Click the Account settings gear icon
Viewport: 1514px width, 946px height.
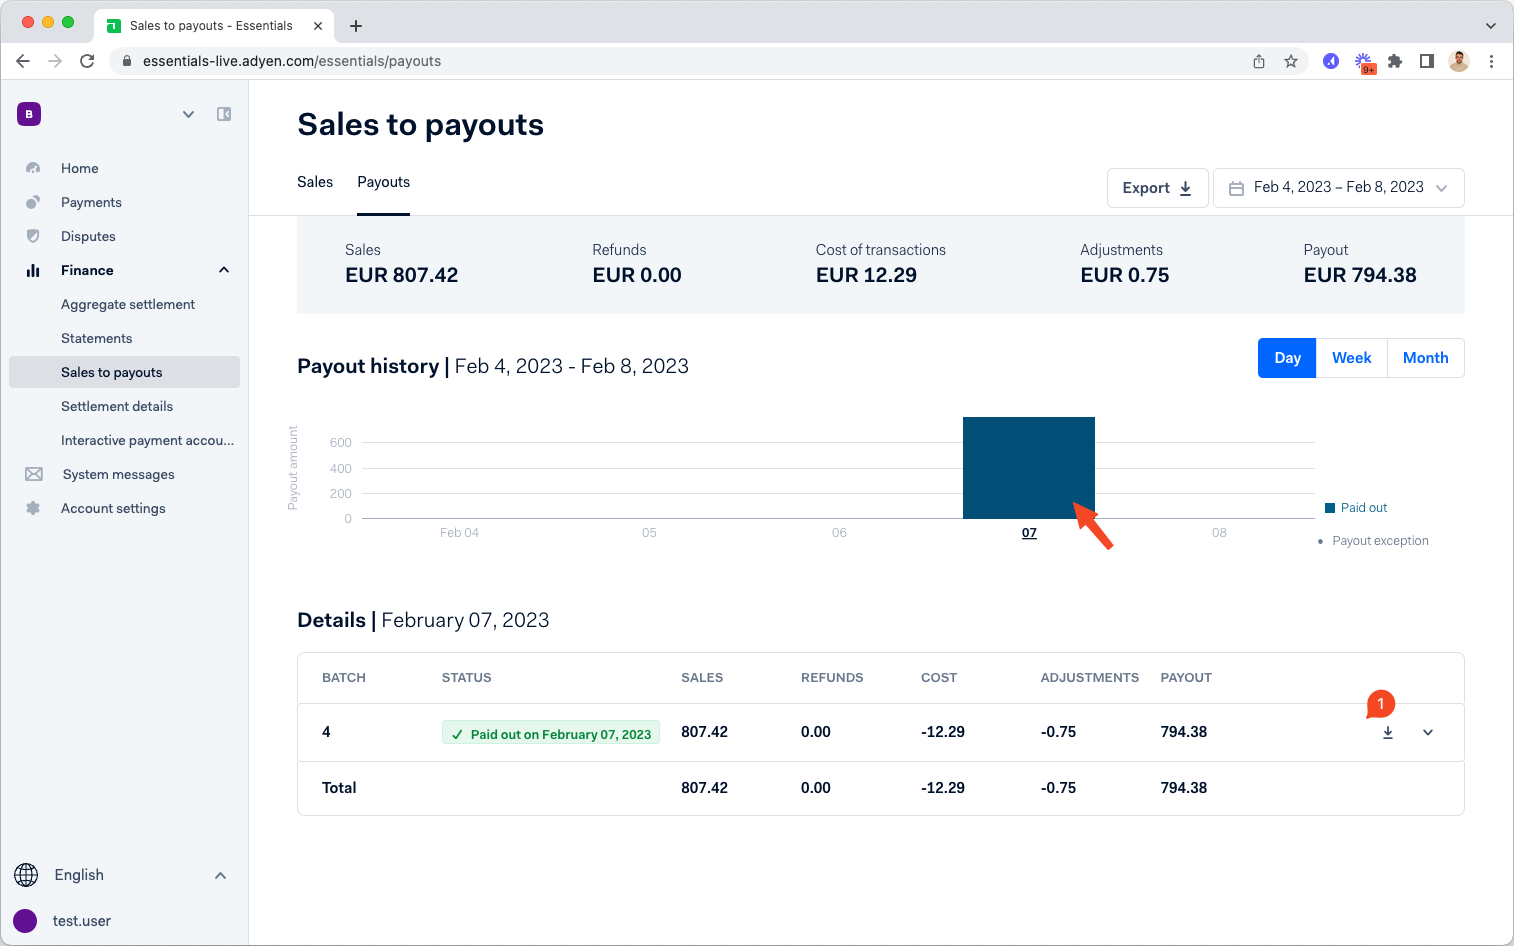pyautogui.click(x=35, y=508)
